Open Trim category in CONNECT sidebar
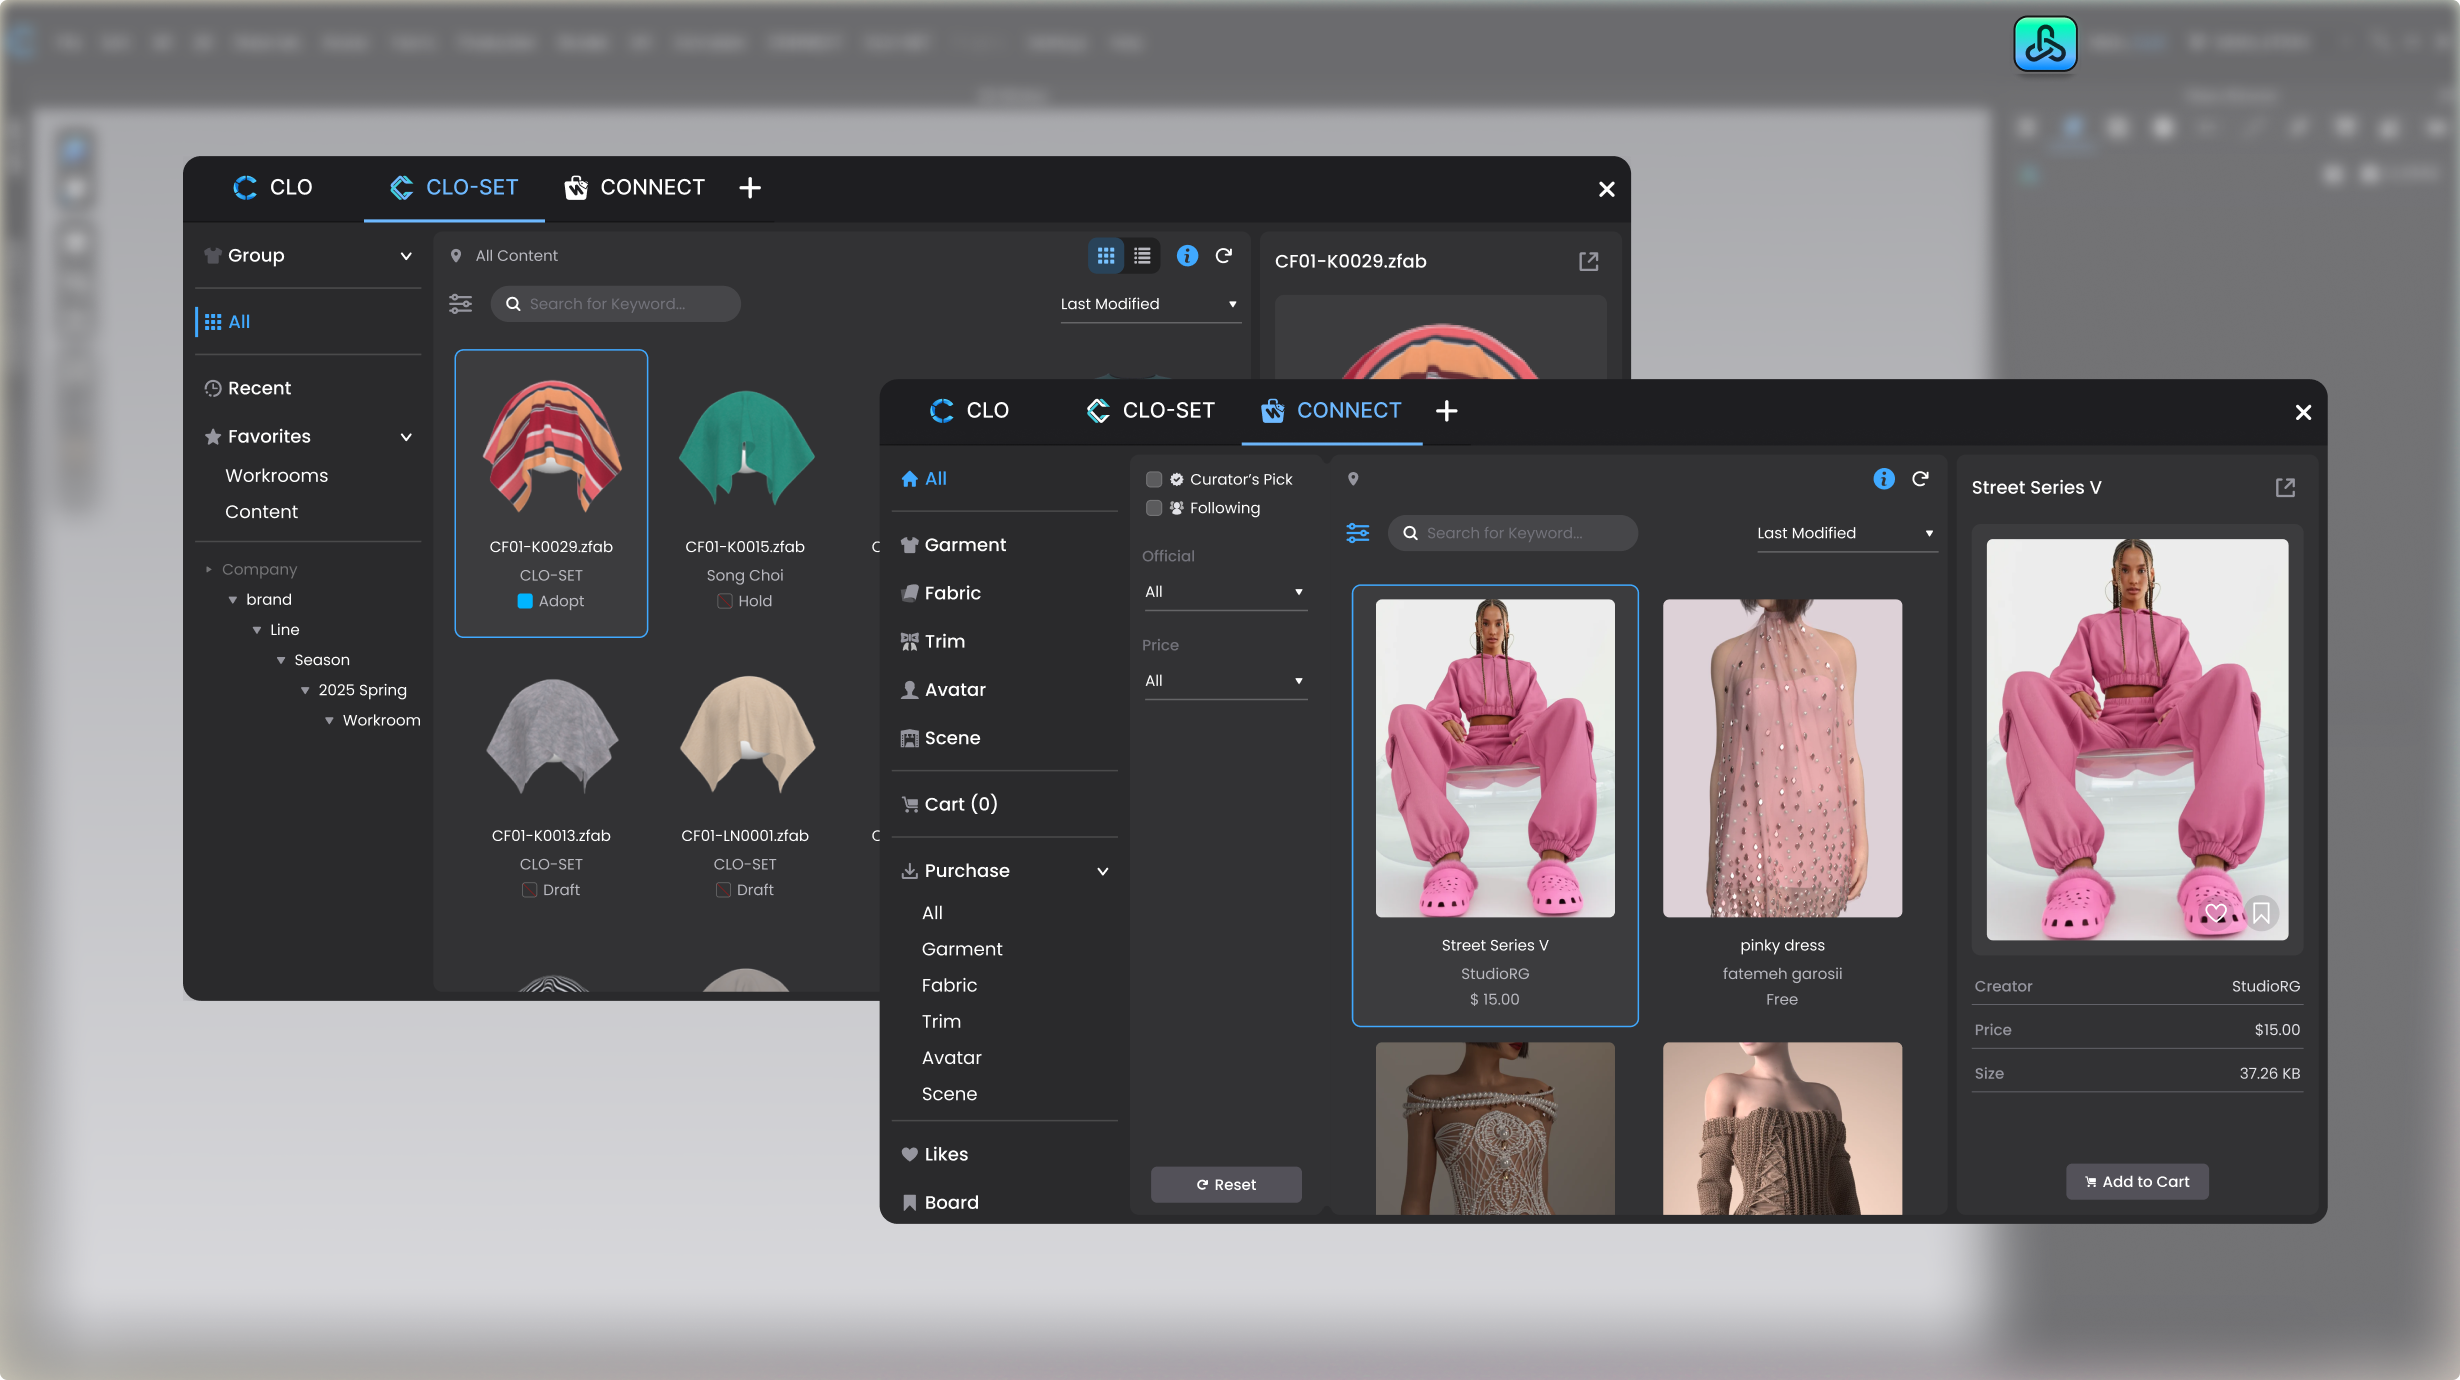This screenshot has height=1380, width=2460. 933,641
